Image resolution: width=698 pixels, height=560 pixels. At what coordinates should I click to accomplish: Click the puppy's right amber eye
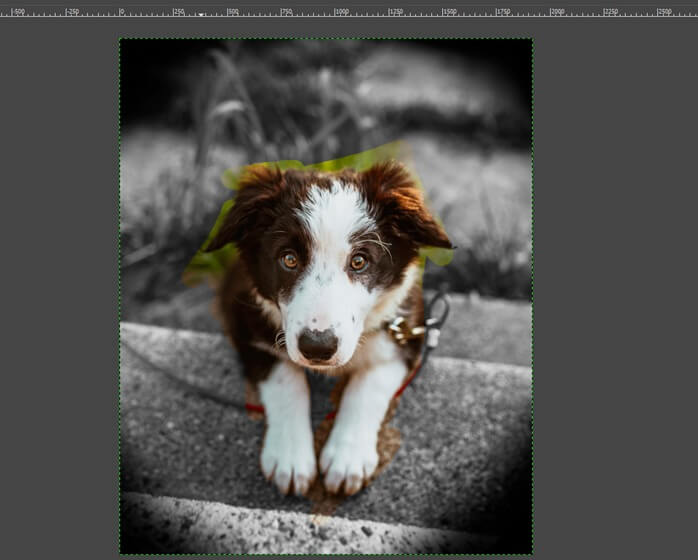(358, 262)
